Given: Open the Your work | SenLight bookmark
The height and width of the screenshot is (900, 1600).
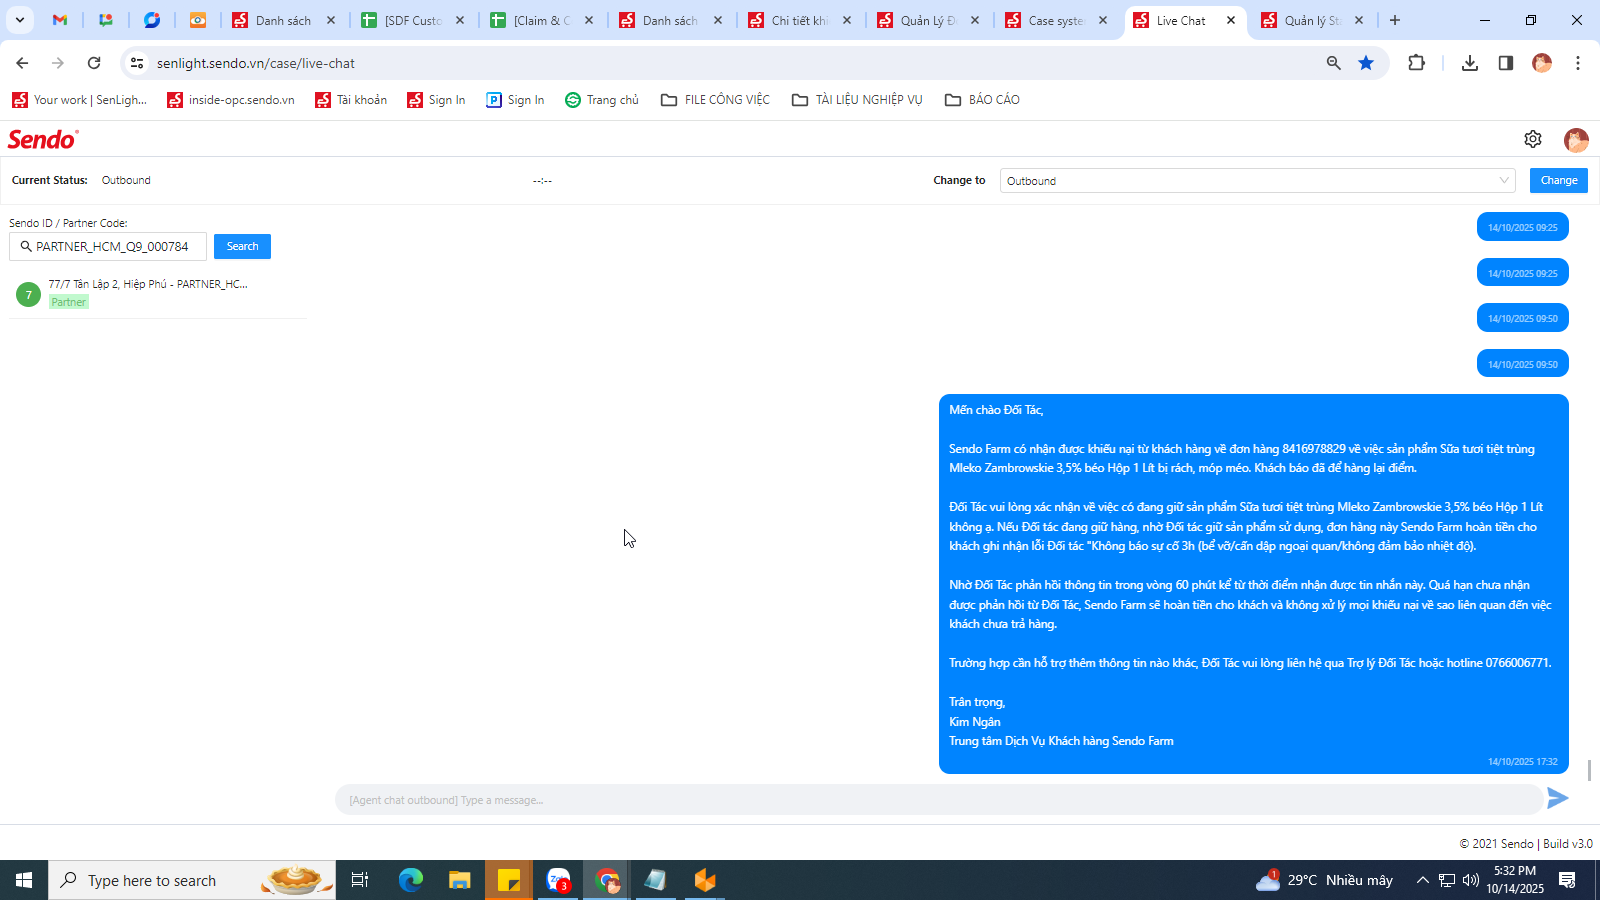Looking at the screenshot, I should (79, 100).
